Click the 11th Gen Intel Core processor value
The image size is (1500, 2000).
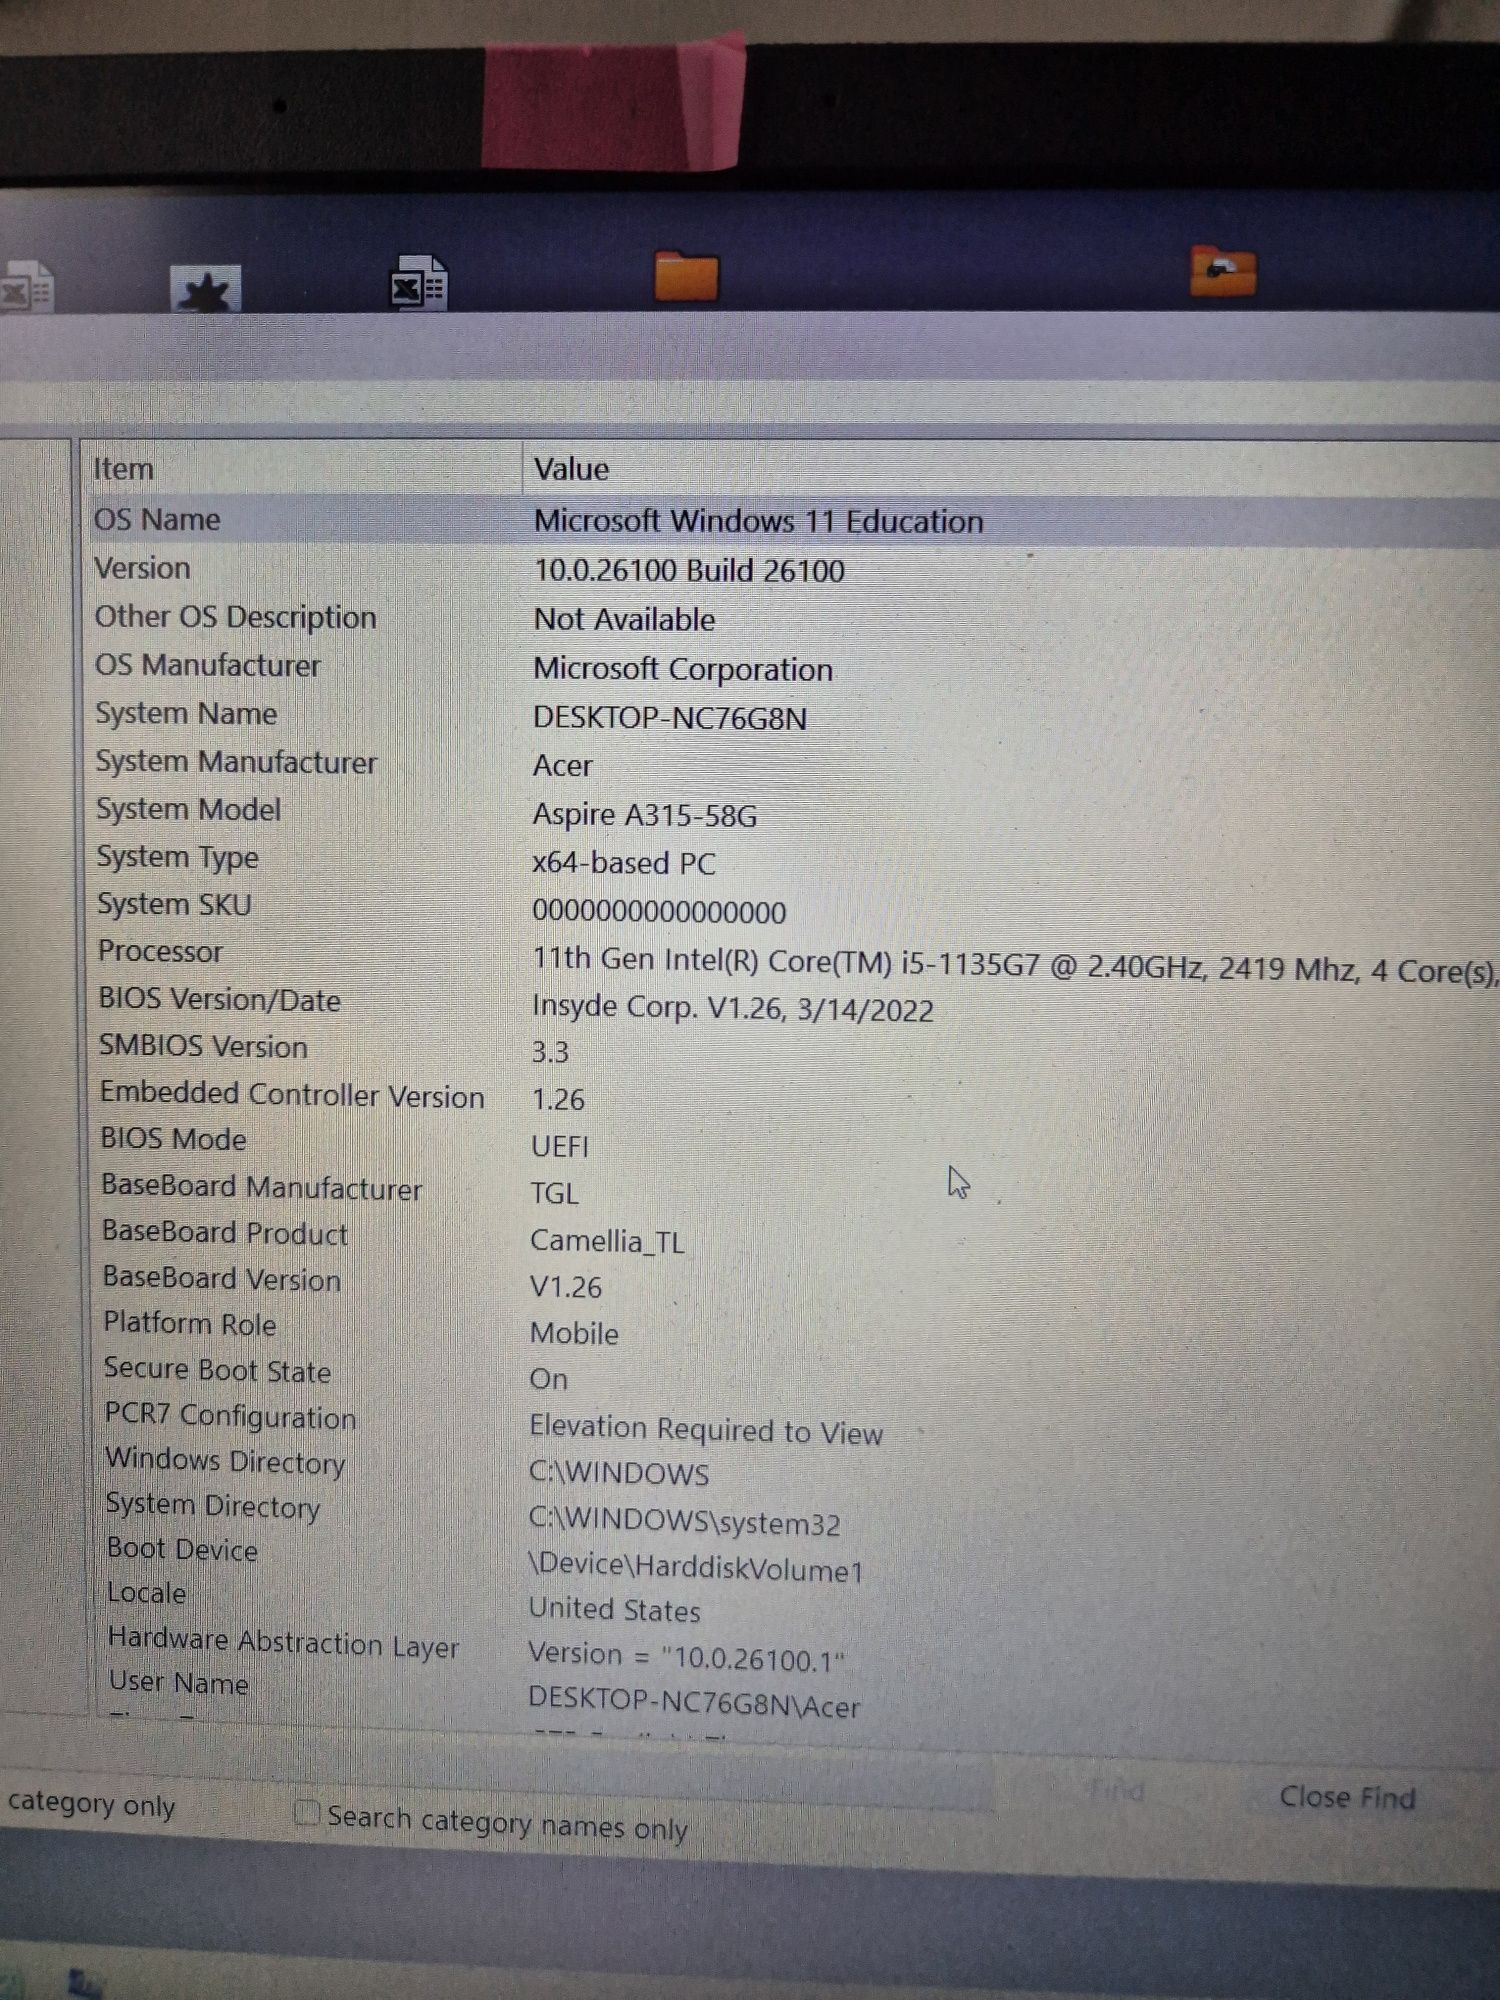pyautogui.click(x=1015, y=965)
